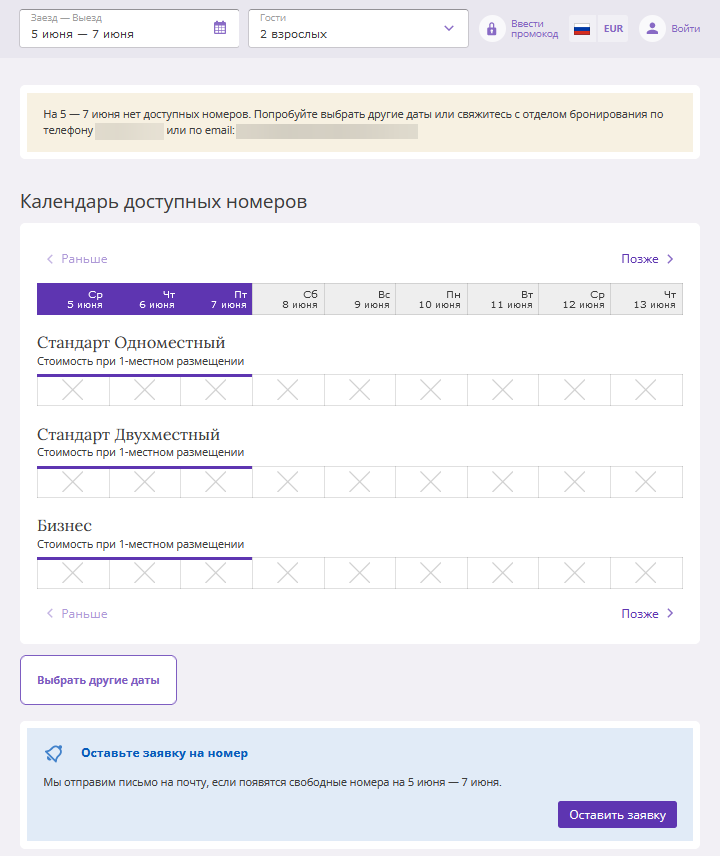The height and width of the screenshot is (856, 720).
Task: Click bottom Позже navigation link
Action: [x=640, y=614]
